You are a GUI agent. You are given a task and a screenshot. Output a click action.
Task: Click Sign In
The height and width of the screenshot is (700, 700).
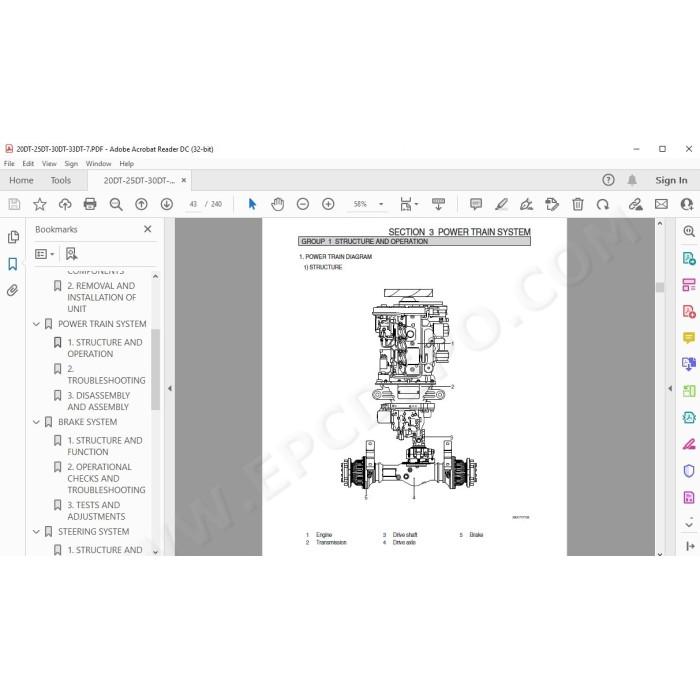pos(671,180)
